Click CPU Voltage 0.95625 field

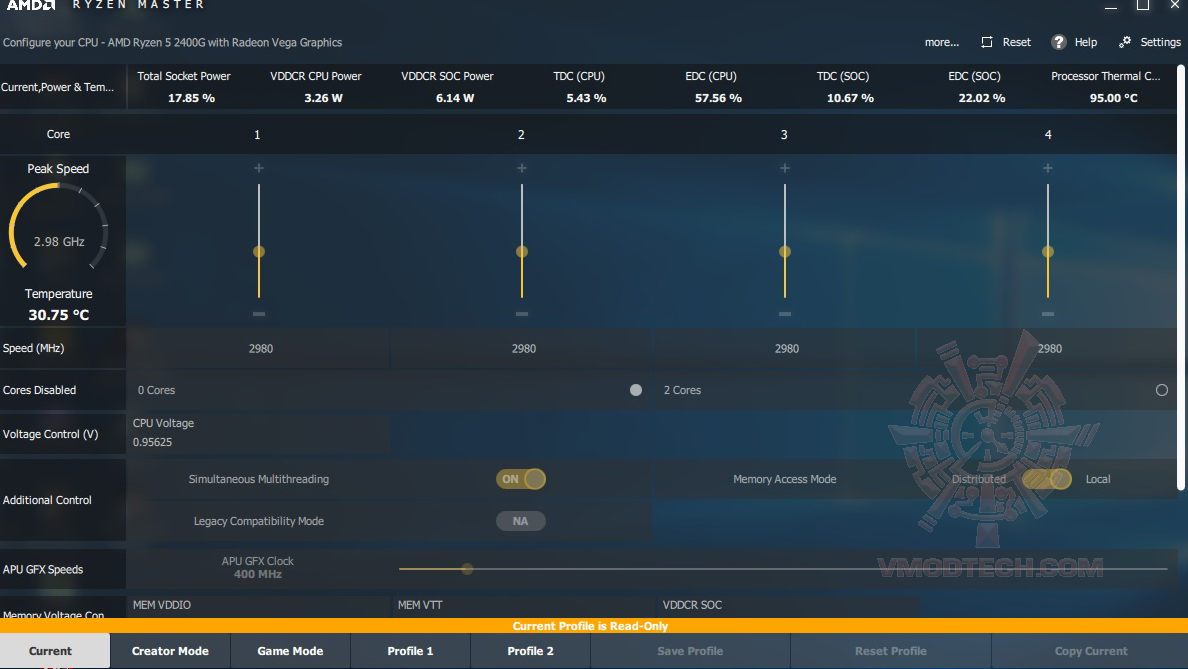(258, 433)
